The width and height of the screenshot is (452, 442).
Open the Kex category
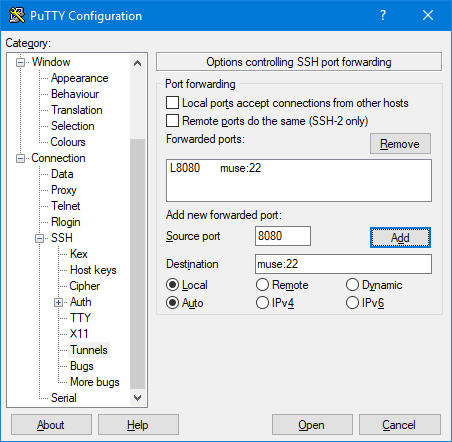[79, 254]
